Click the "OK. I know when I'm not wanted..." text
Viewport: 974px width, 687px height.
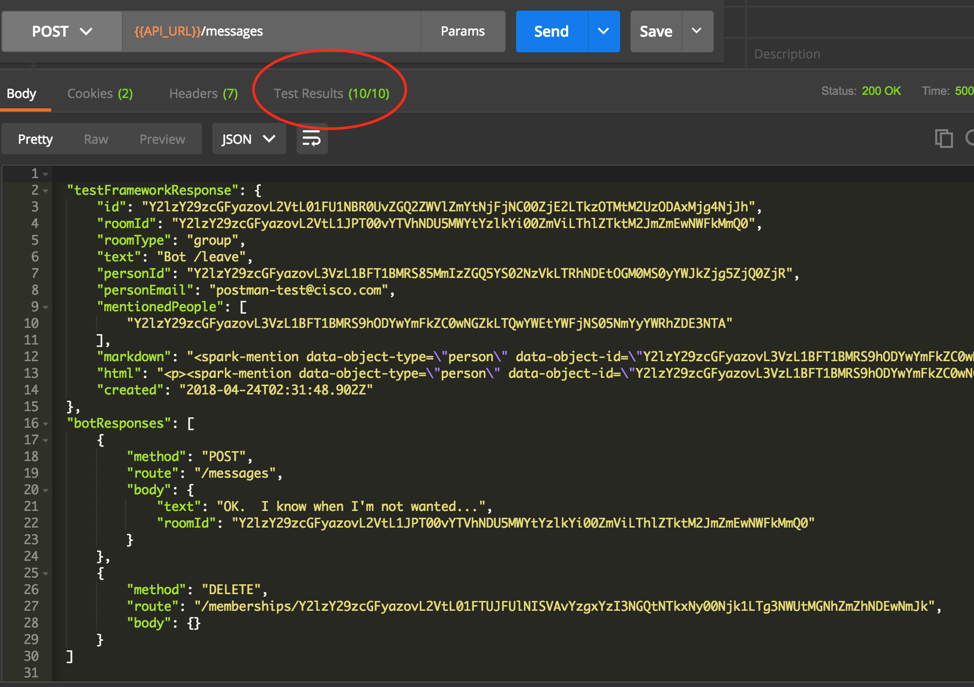pos(351,506)
